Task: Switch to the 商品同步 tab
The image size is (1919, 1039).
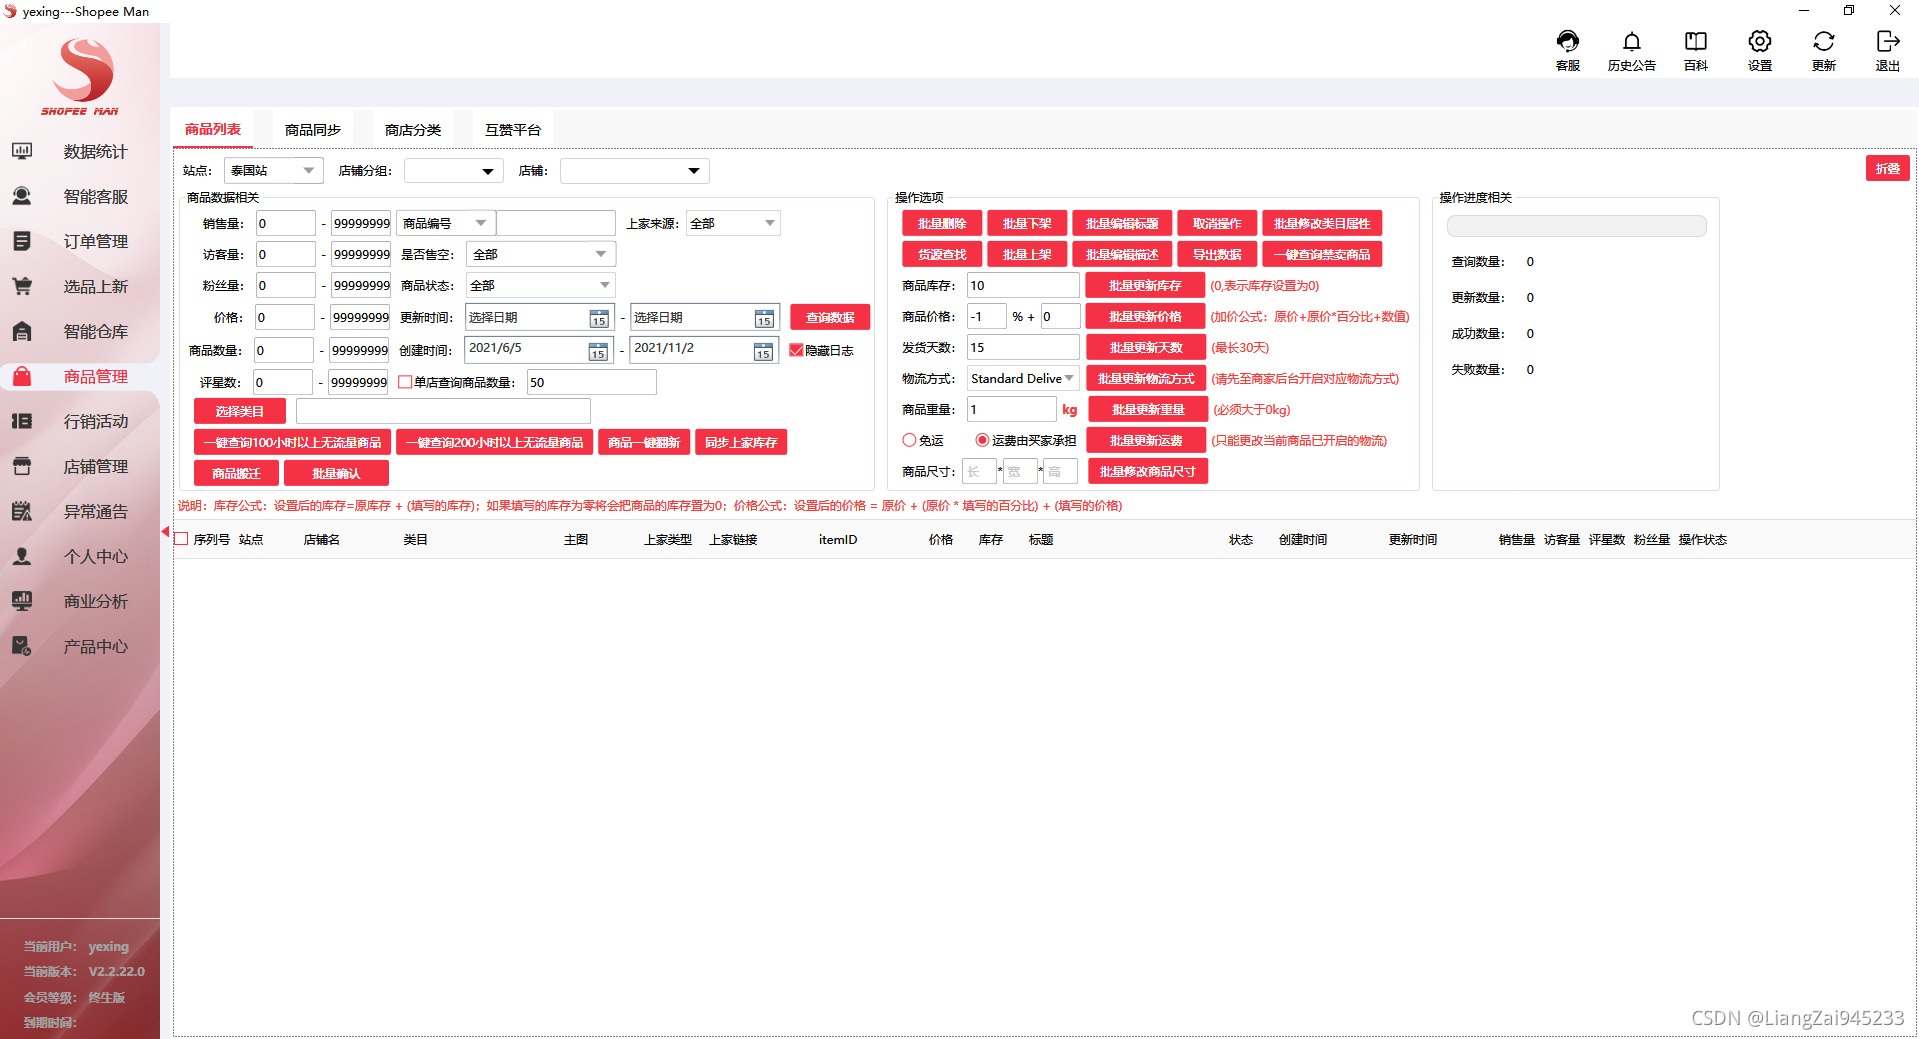Action: pos(313,130)
